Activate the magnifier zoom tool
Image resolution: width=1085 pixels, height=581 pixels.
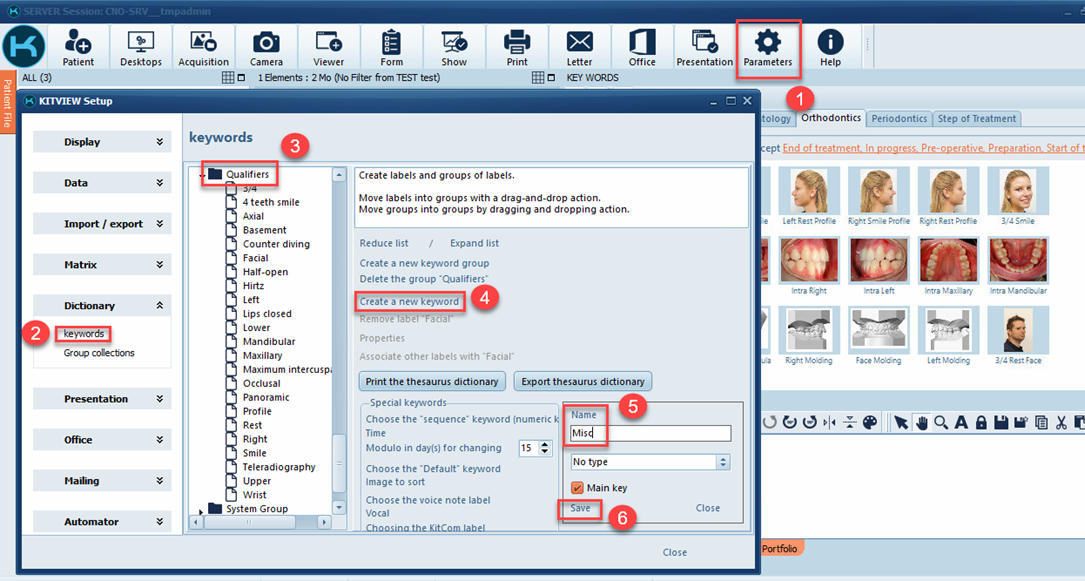click(x=941, y=423)
